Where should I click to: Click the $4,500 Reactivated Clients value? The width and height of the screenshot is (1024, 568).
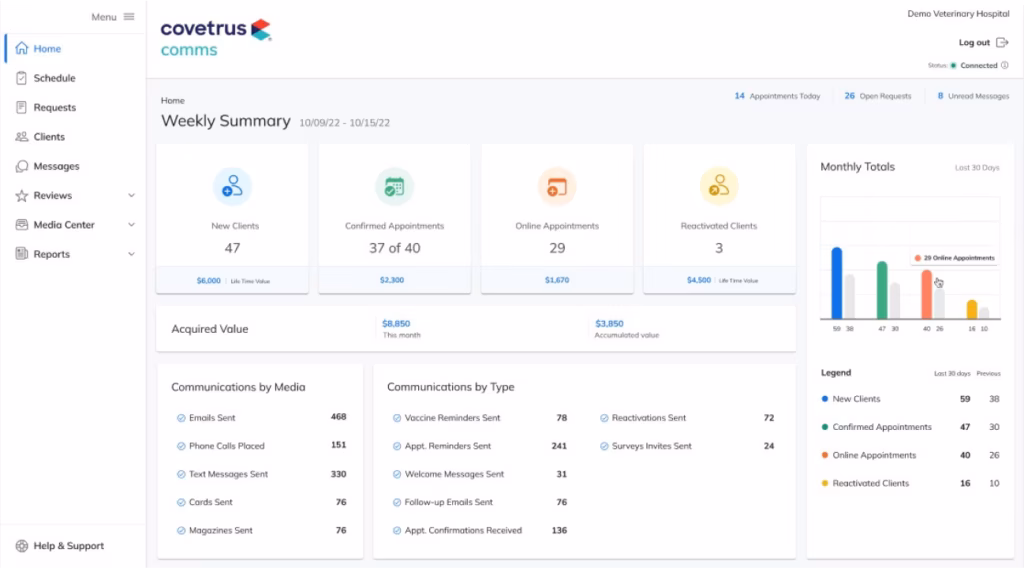[699, 280]
